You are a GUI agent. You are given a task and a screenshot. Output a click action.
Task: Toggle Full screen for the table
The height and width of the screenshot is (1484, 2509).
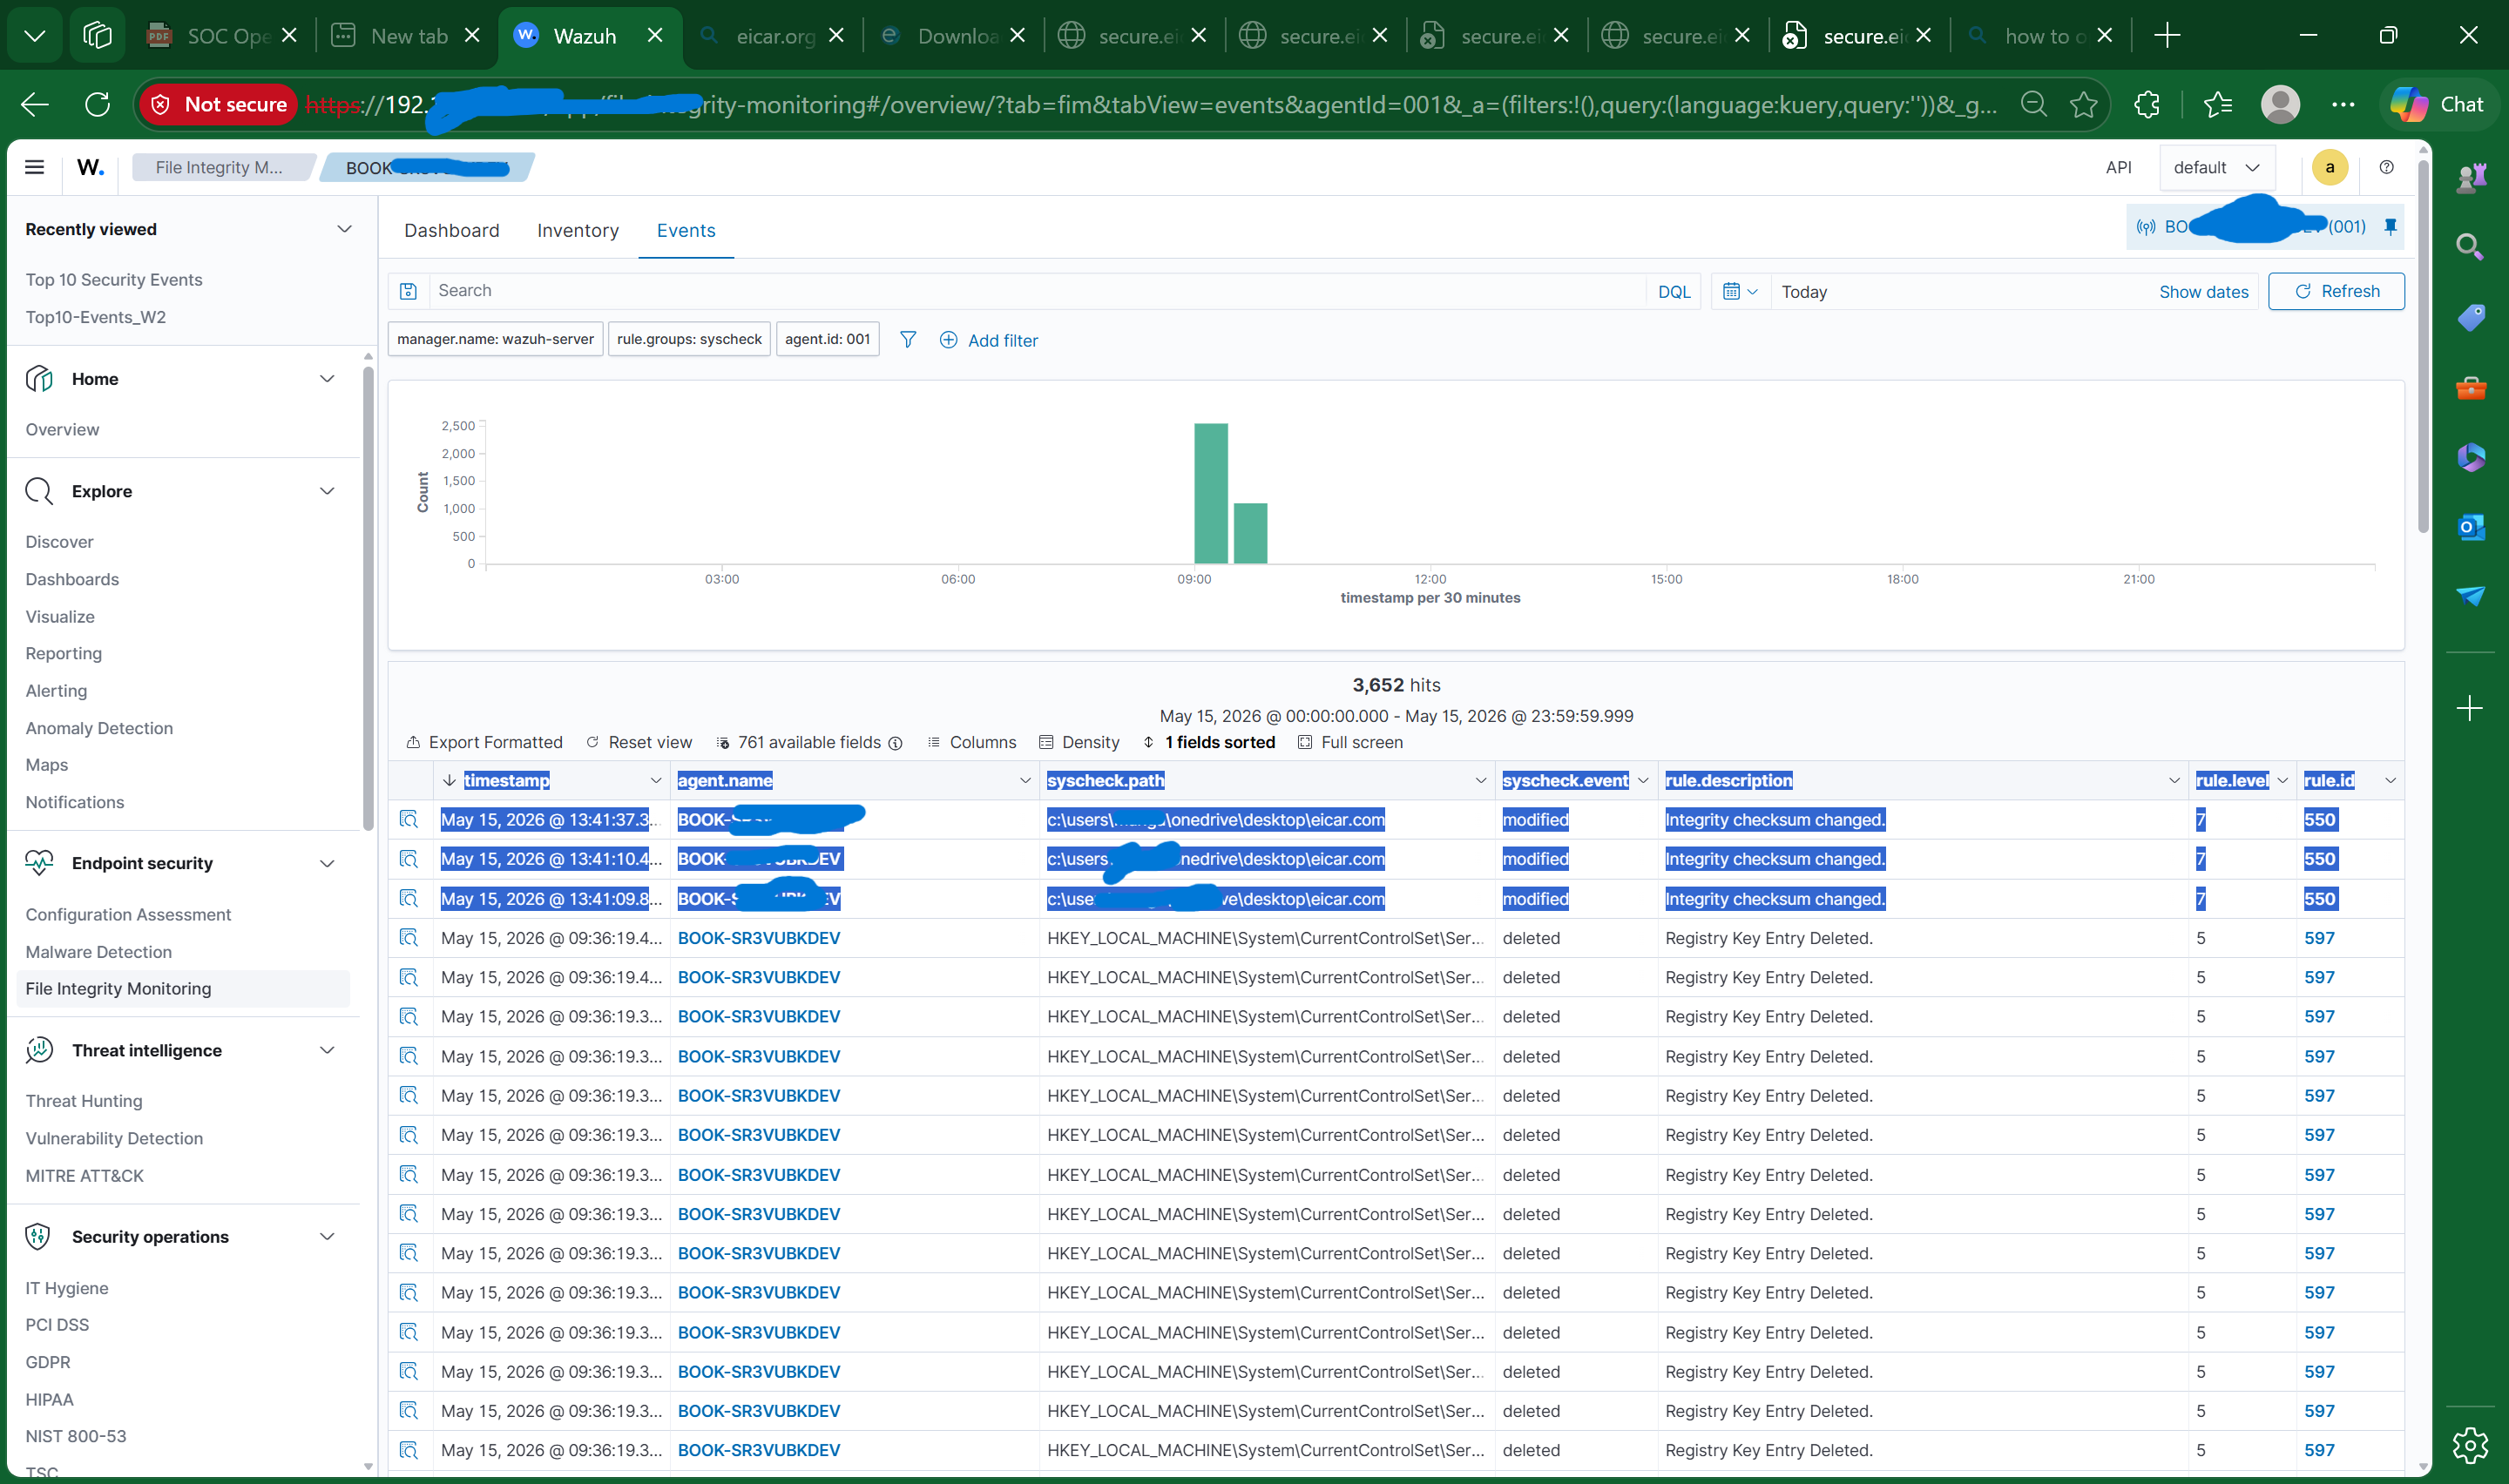1350,742
